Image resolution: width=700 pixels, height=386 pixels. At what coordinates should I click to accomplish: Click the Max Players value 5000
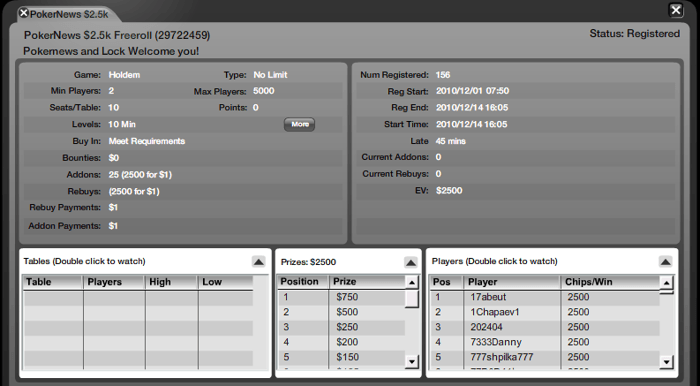click(x=263, y=91)
